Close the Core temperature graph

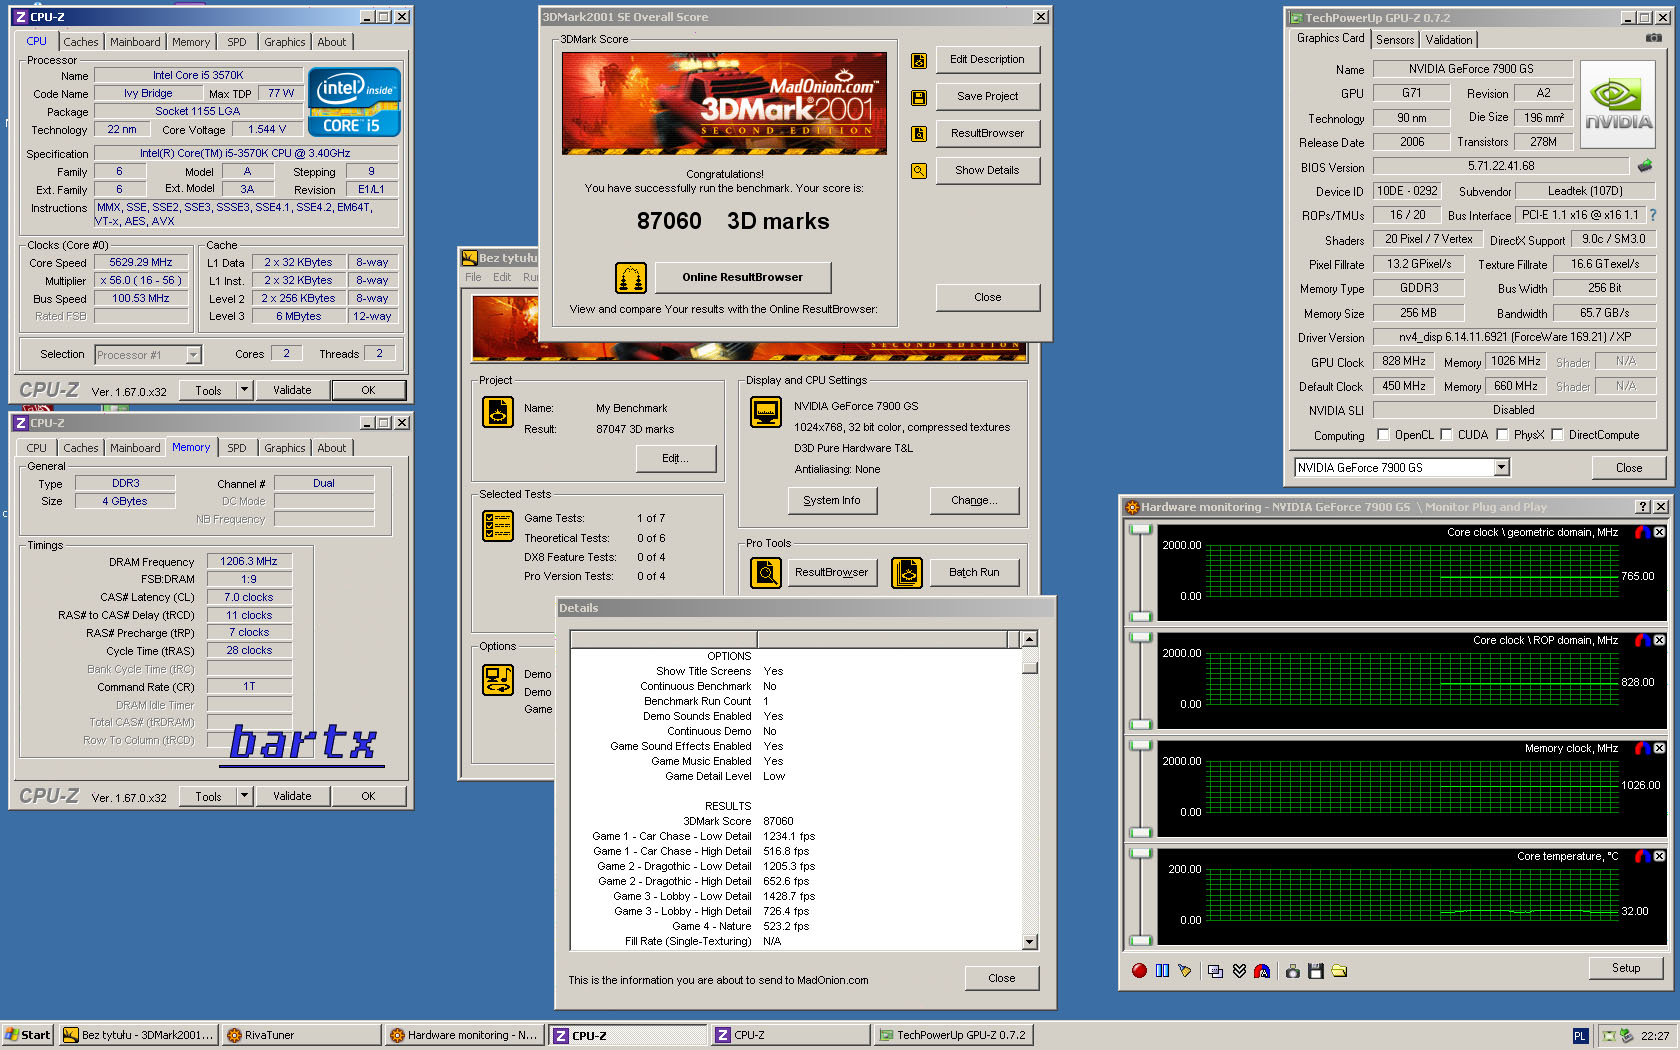[x=1659, y=856]
